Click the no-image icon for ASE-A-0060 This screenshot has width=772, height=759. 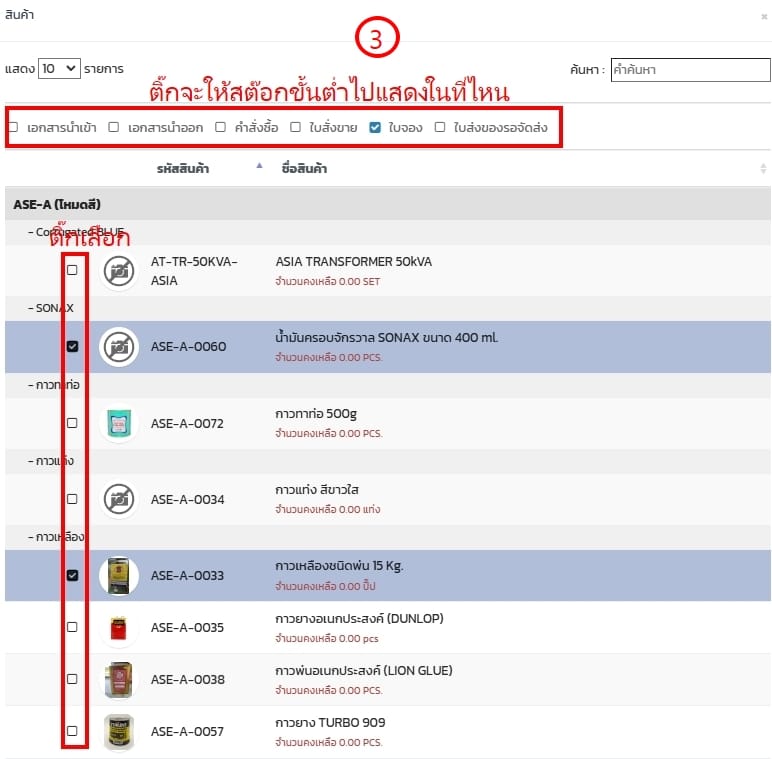[x=119, y=347]
